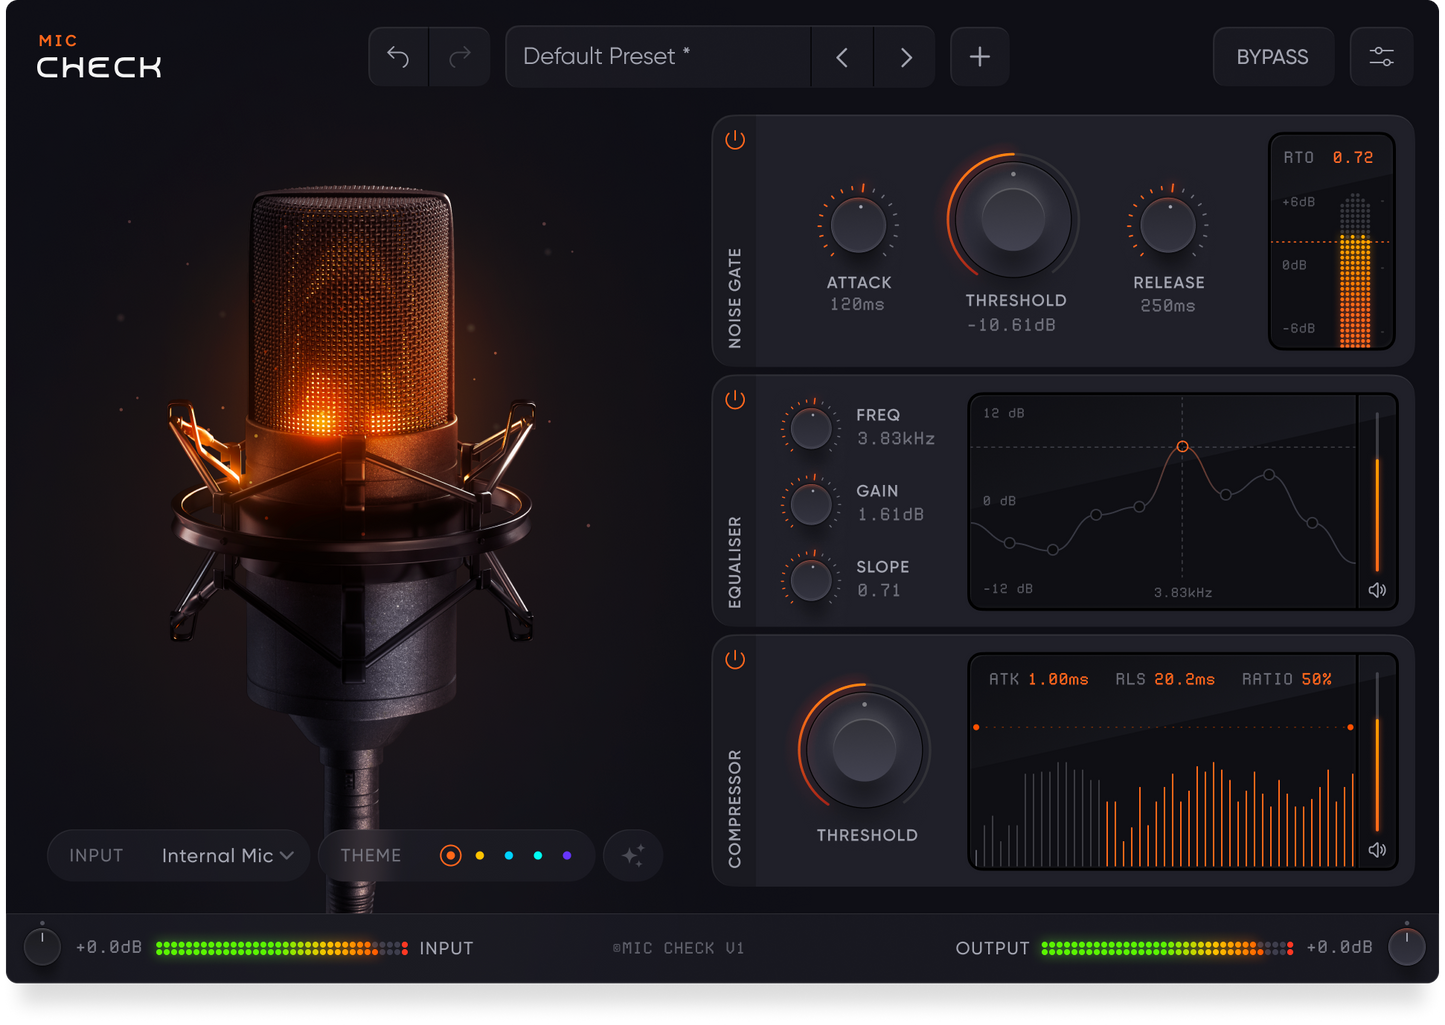Click the noise gate level meter
The width and height of the screenshot is (1445, 1025).
pyautogui.click(x=1355, y=270)
